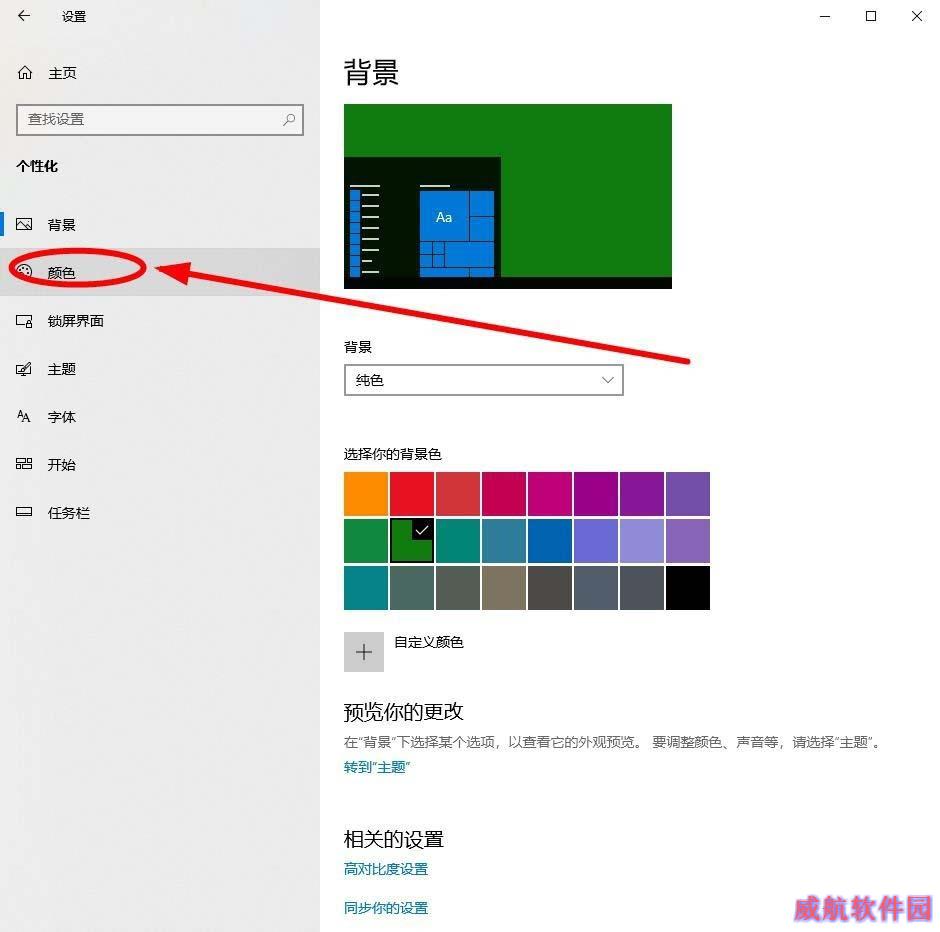
Task: Close the Settings window
Action: coord(917,16)
